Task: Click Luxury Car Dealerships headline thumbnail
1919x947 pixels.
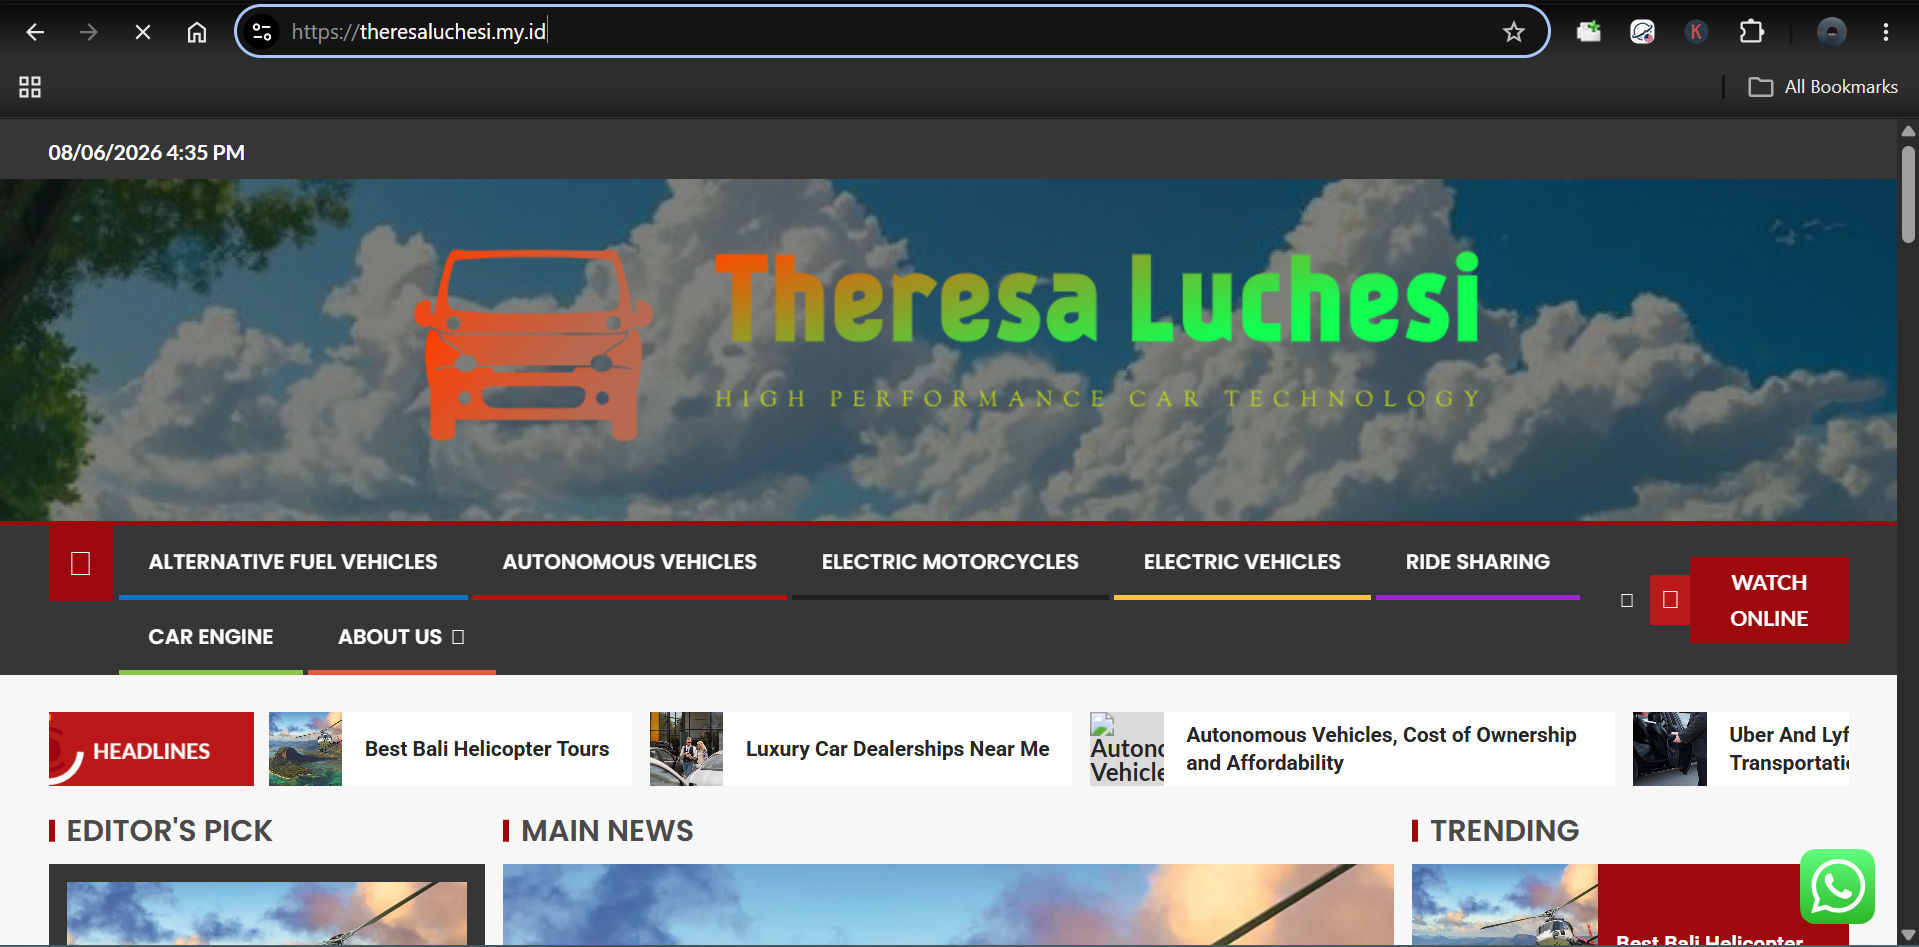Action: [686, 749]
